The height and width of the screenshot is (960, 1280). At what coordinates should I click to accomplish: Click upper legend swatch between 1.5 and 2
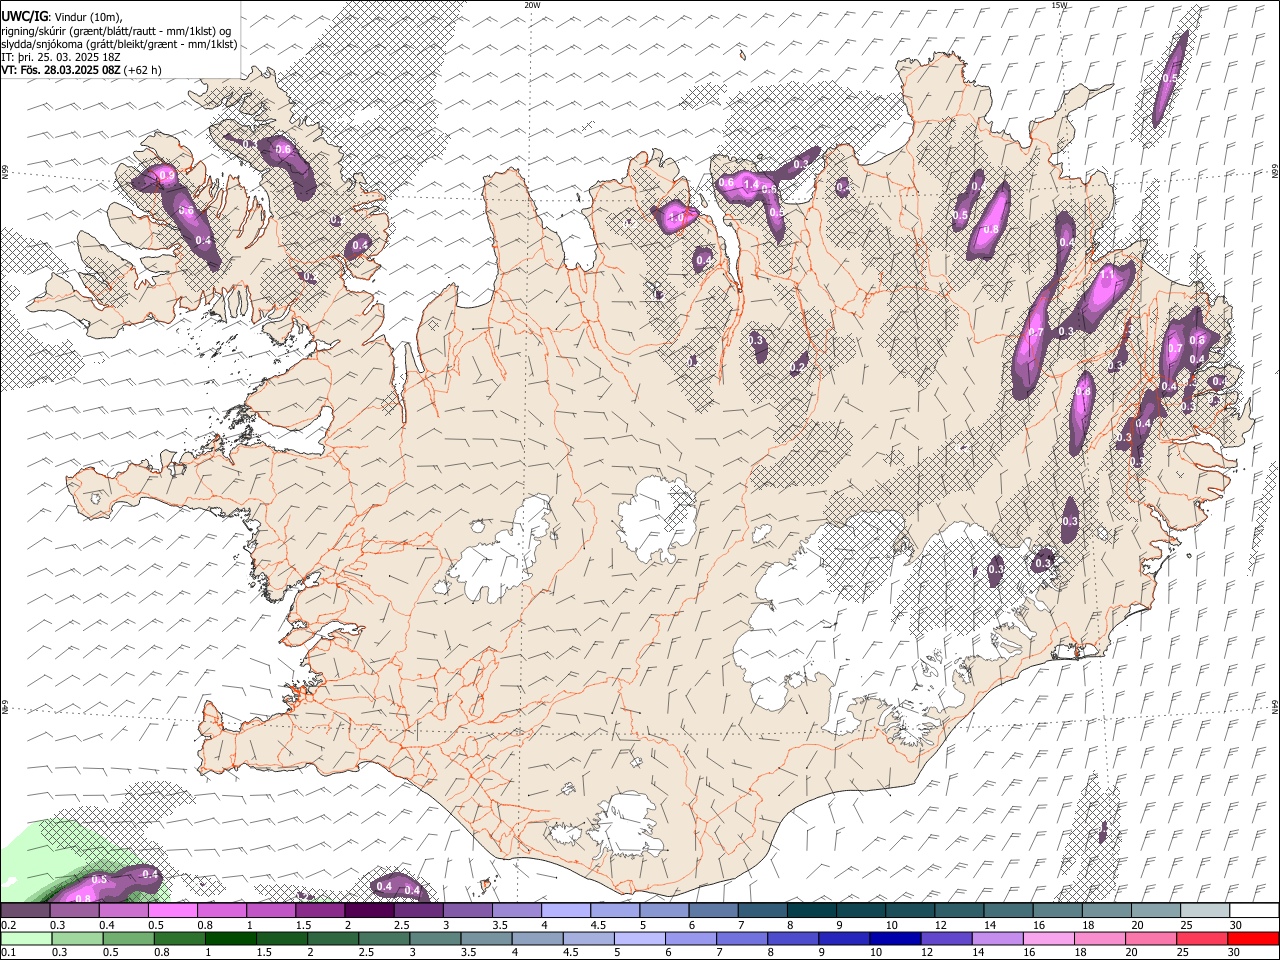pos(320,911)
